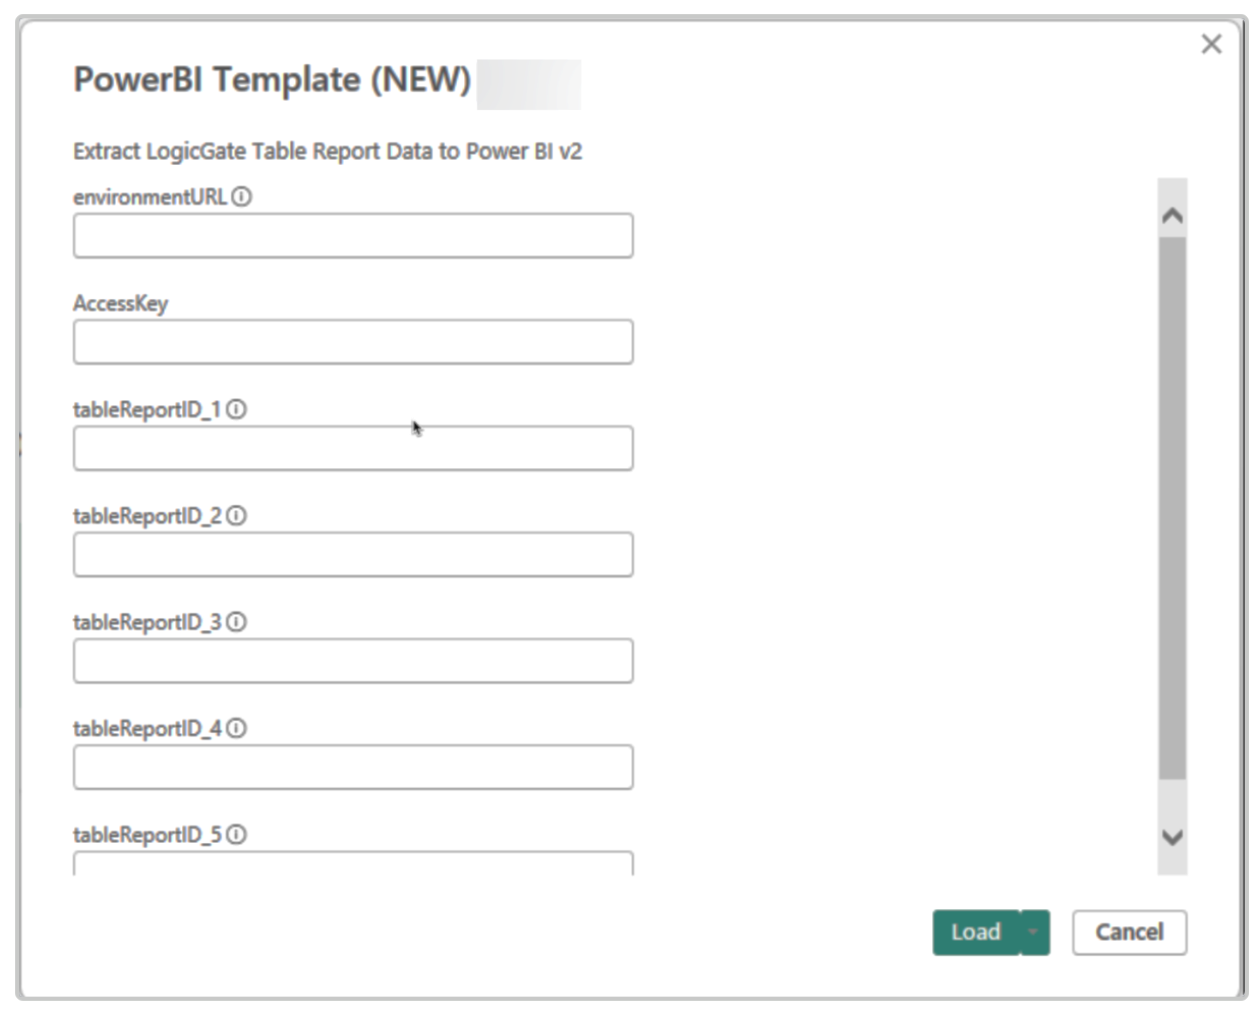This screenshot has height=1012, width=1254.
Task: Click the tableReportID_4 input field
Action: (353, 767)
